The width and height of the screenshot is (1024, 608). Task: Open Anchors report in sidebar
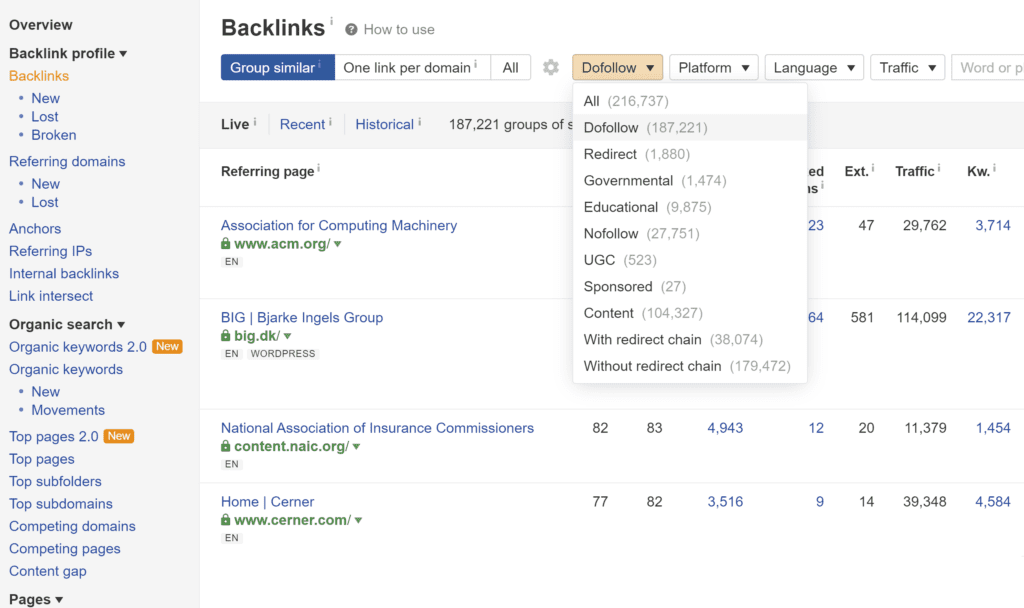pyautogui.click(x=35, y=229)
